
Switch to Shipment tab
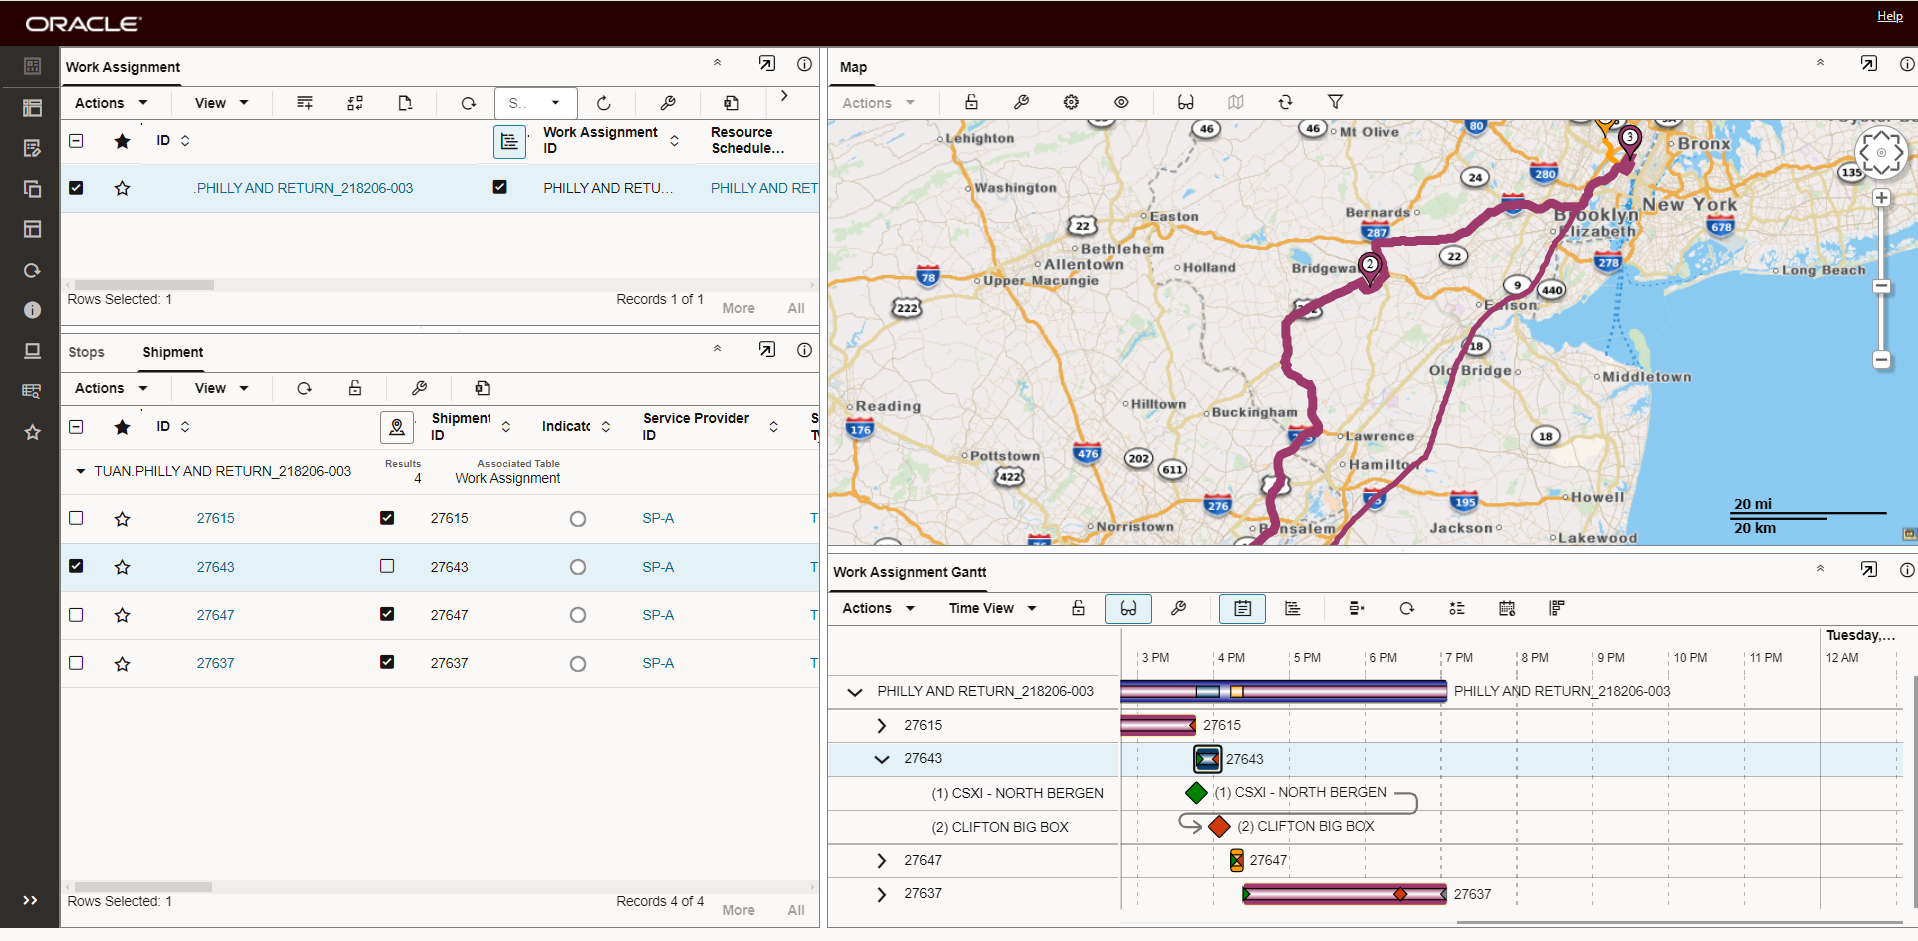[x=172, y=352]
